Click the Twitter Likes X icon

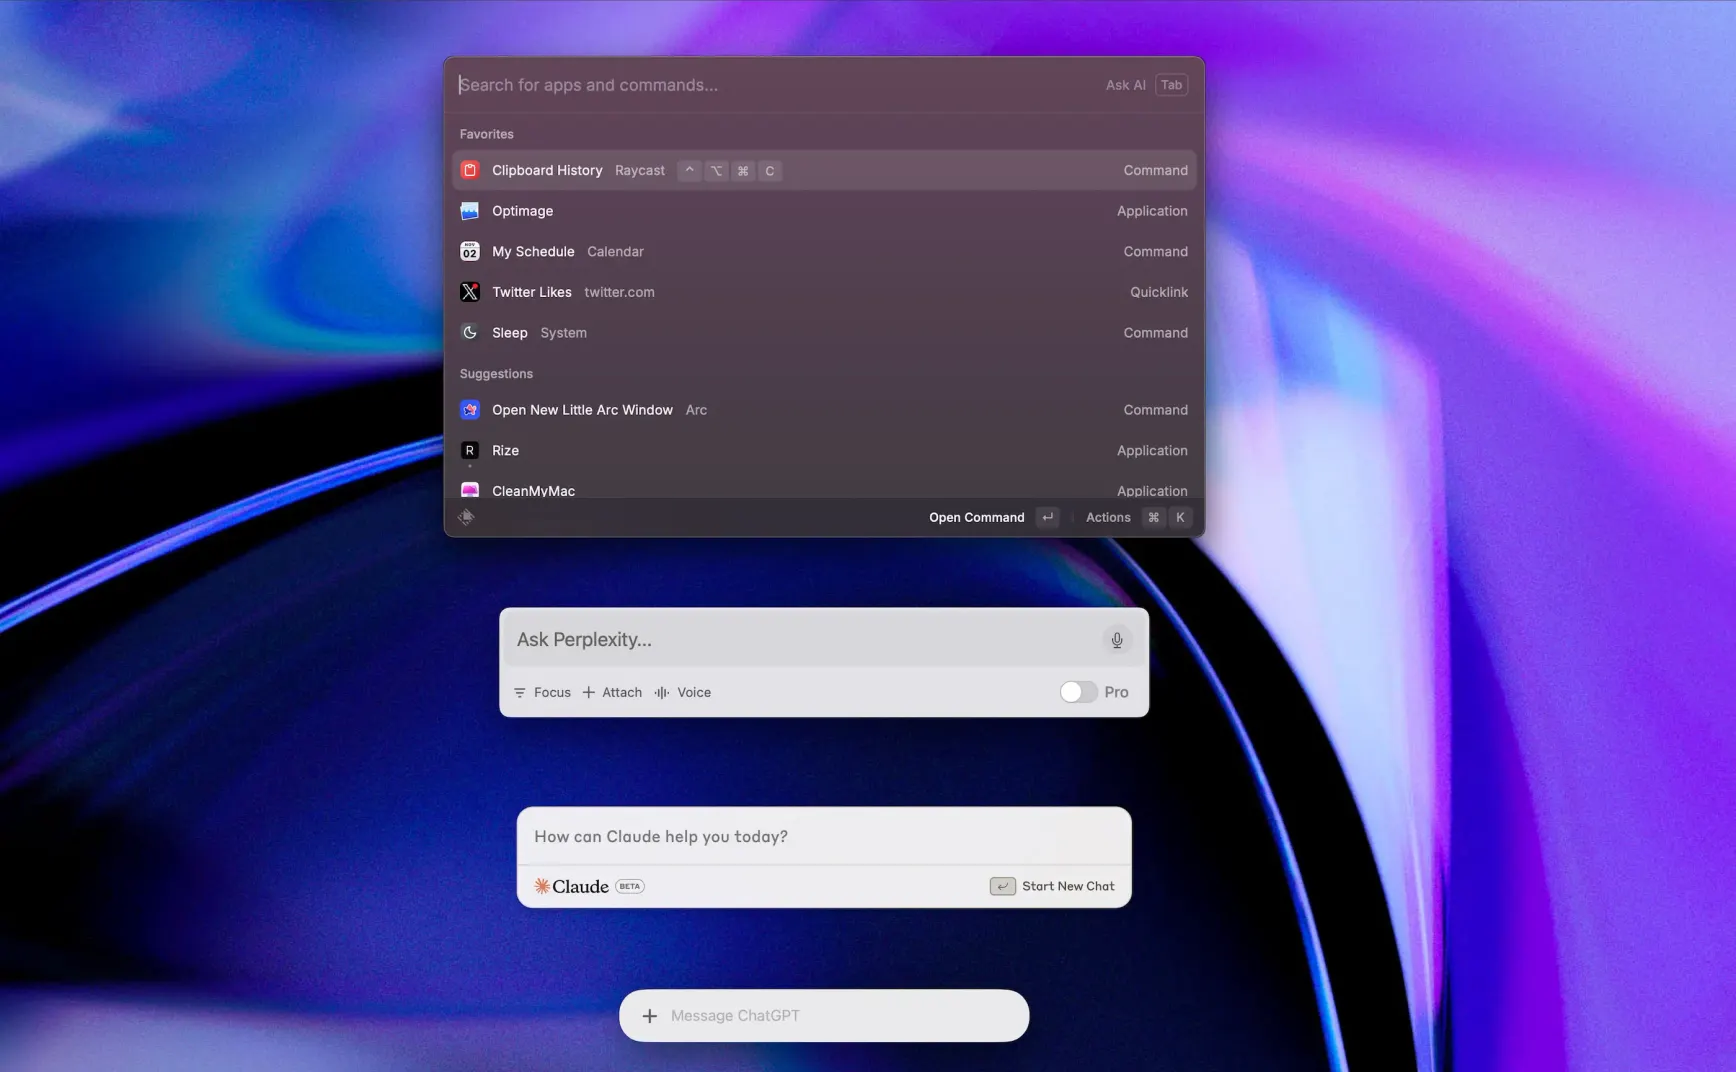pyautogui.click(x=470, y=292)
